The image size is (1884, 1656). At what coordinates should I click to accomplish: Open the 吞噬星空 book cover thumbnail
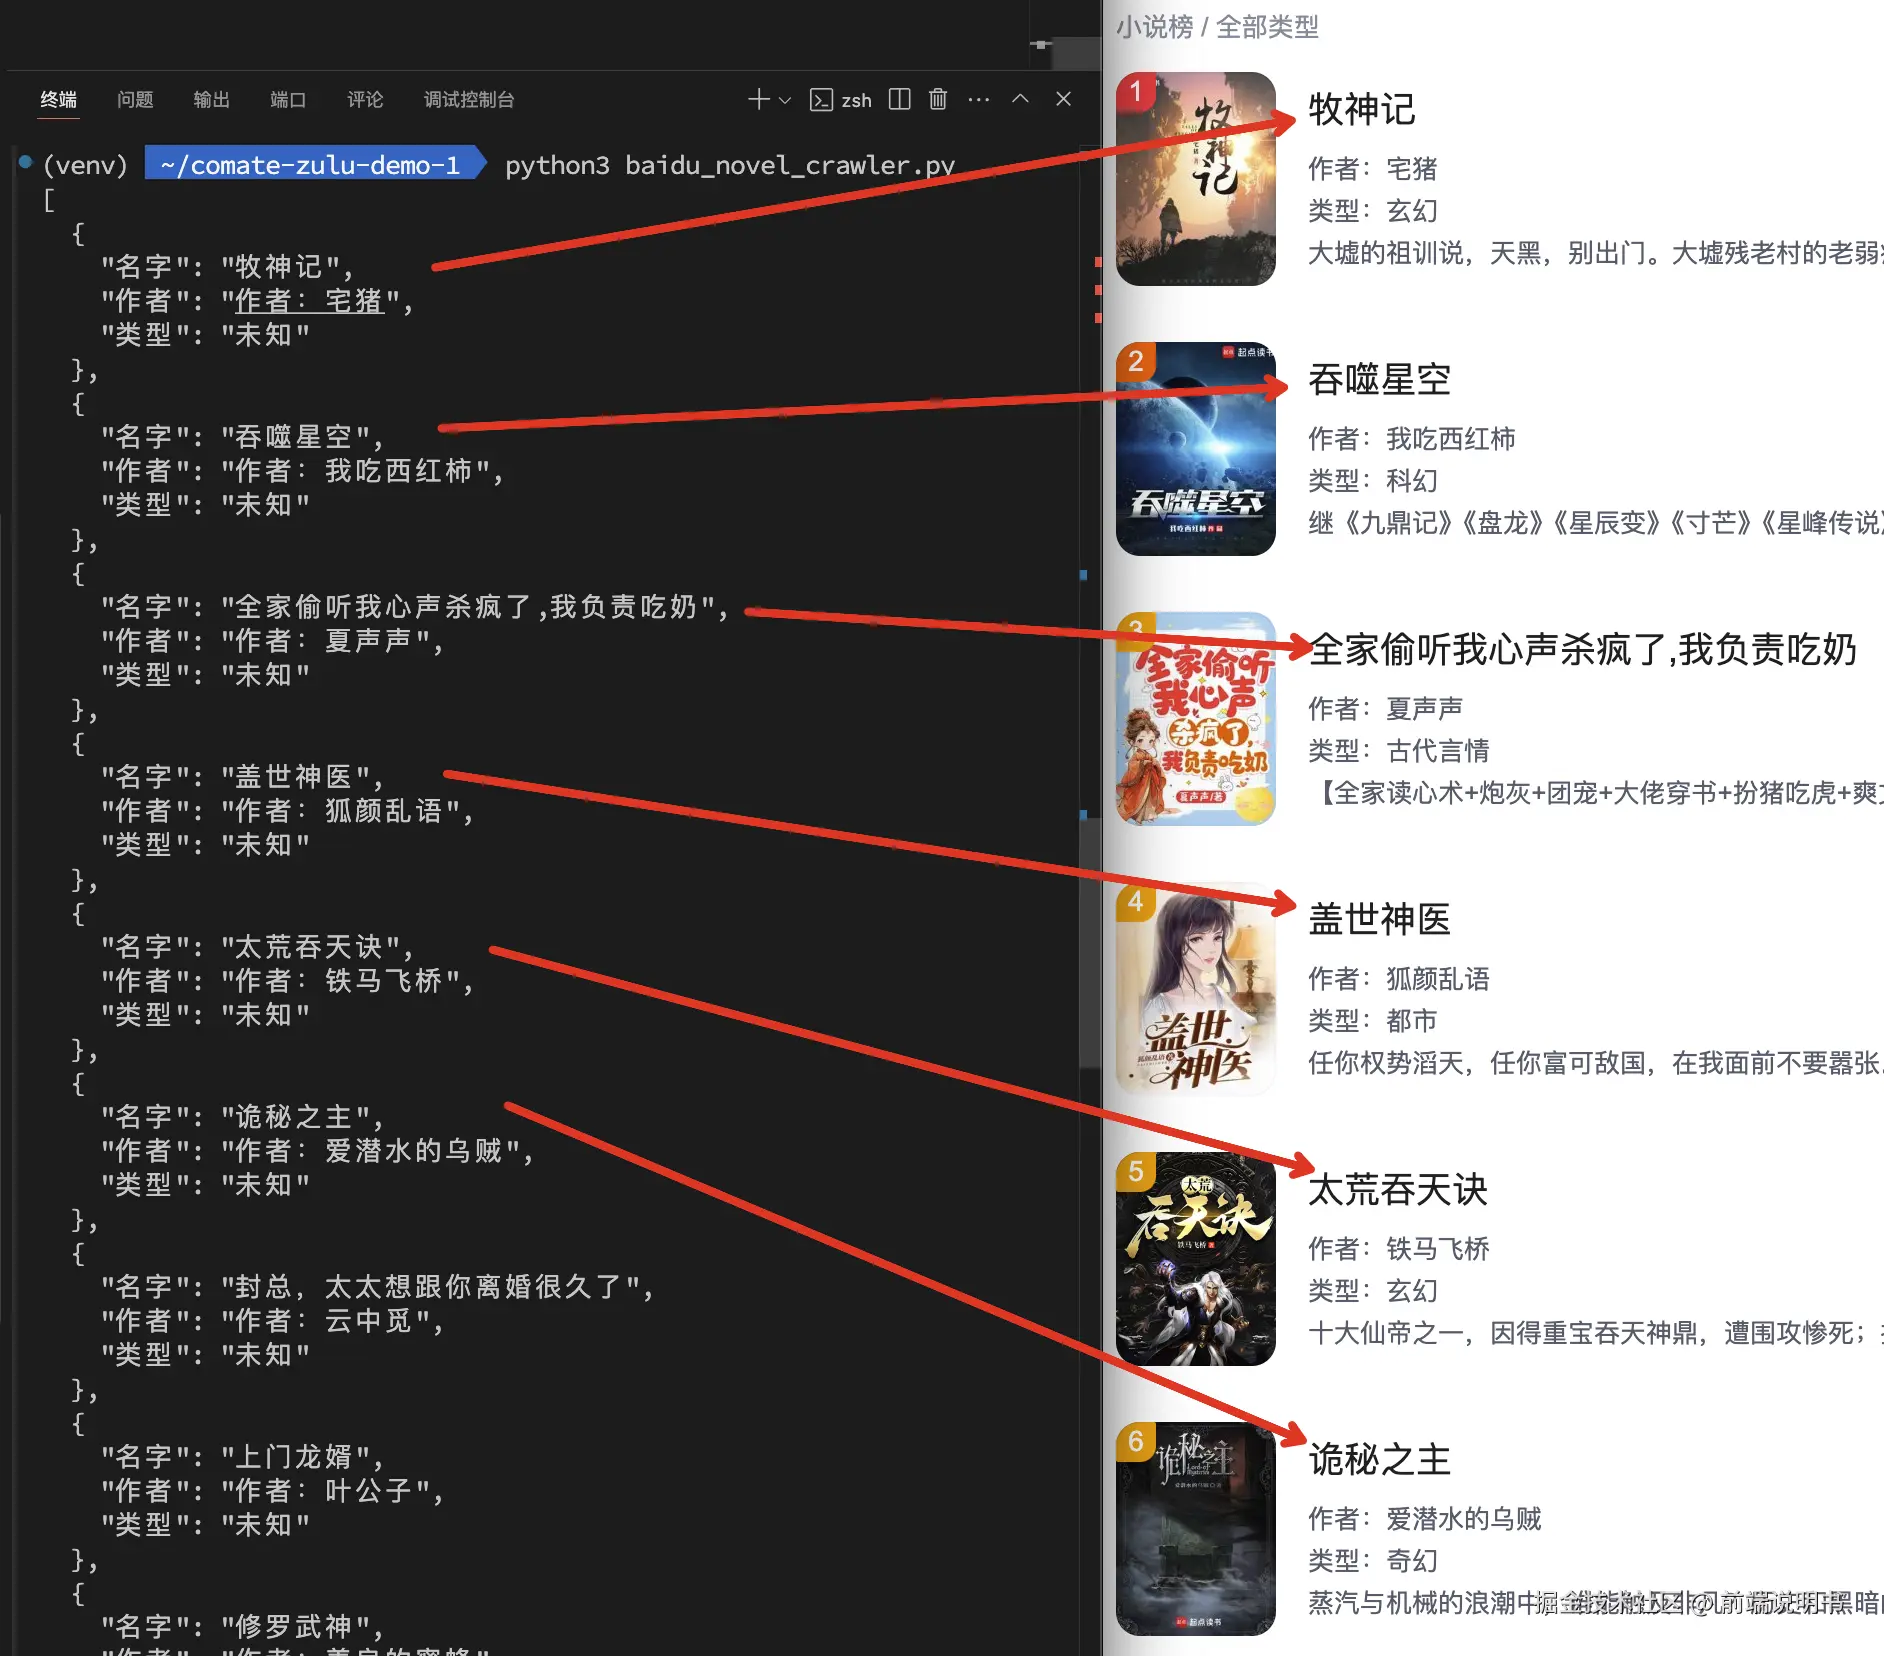click(1195, 449)
